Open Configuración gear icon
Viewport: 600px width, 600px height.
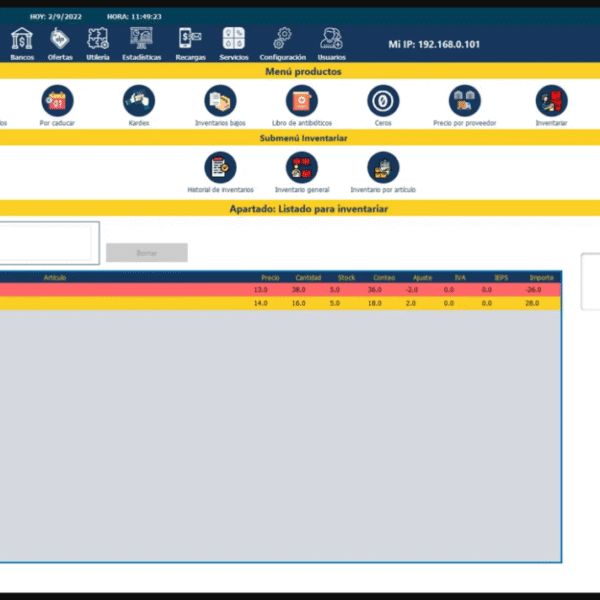[283, 39]
